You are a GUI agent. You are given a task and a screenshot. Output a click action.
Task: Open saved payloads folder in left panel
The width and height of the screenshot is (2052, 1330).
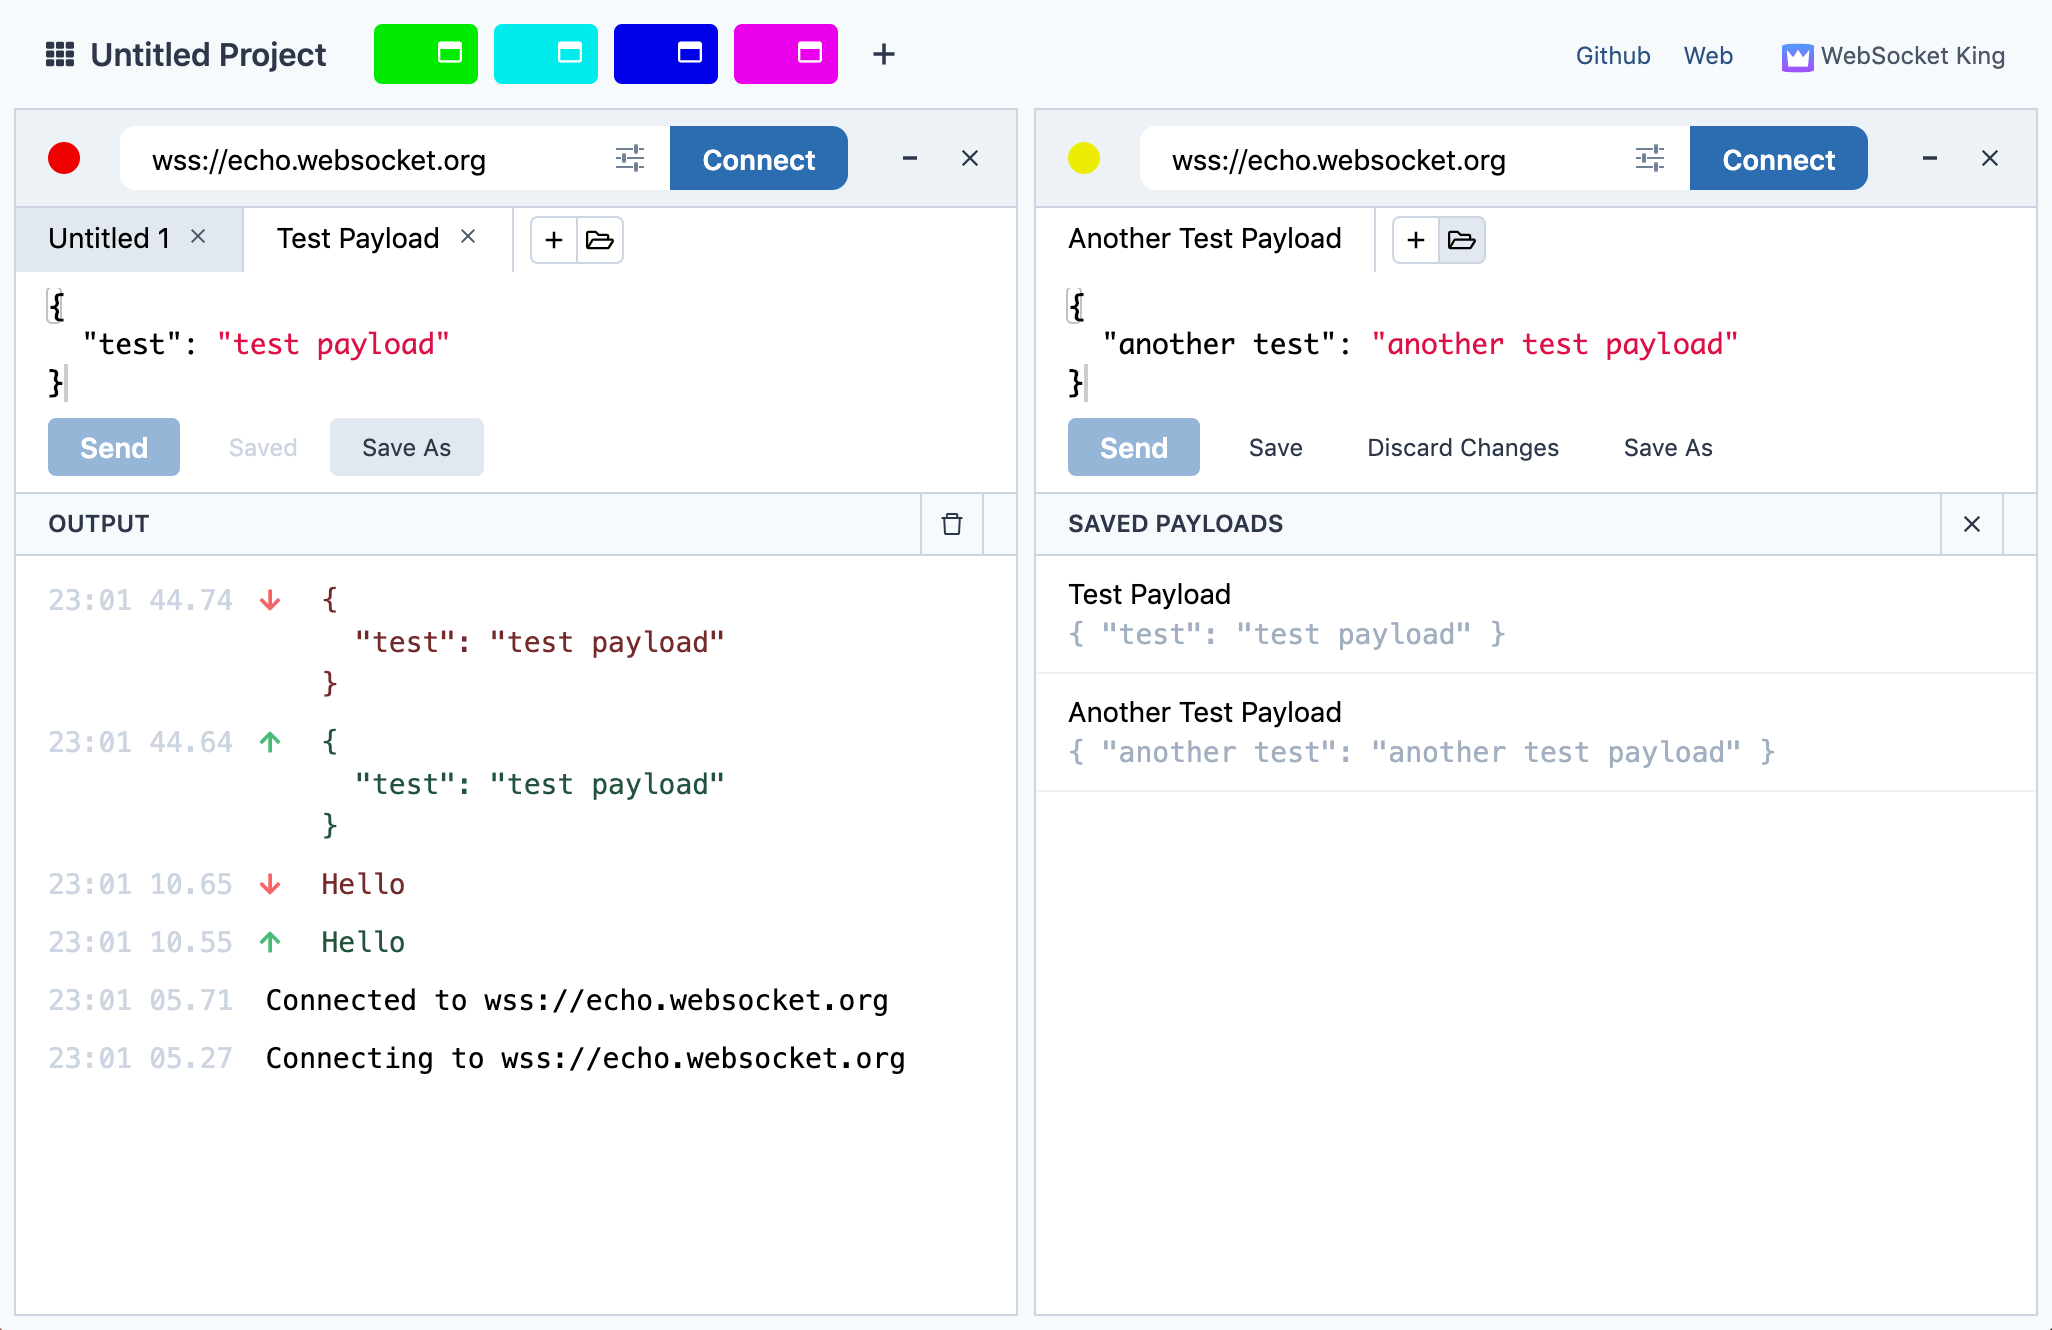pos(600,240)
